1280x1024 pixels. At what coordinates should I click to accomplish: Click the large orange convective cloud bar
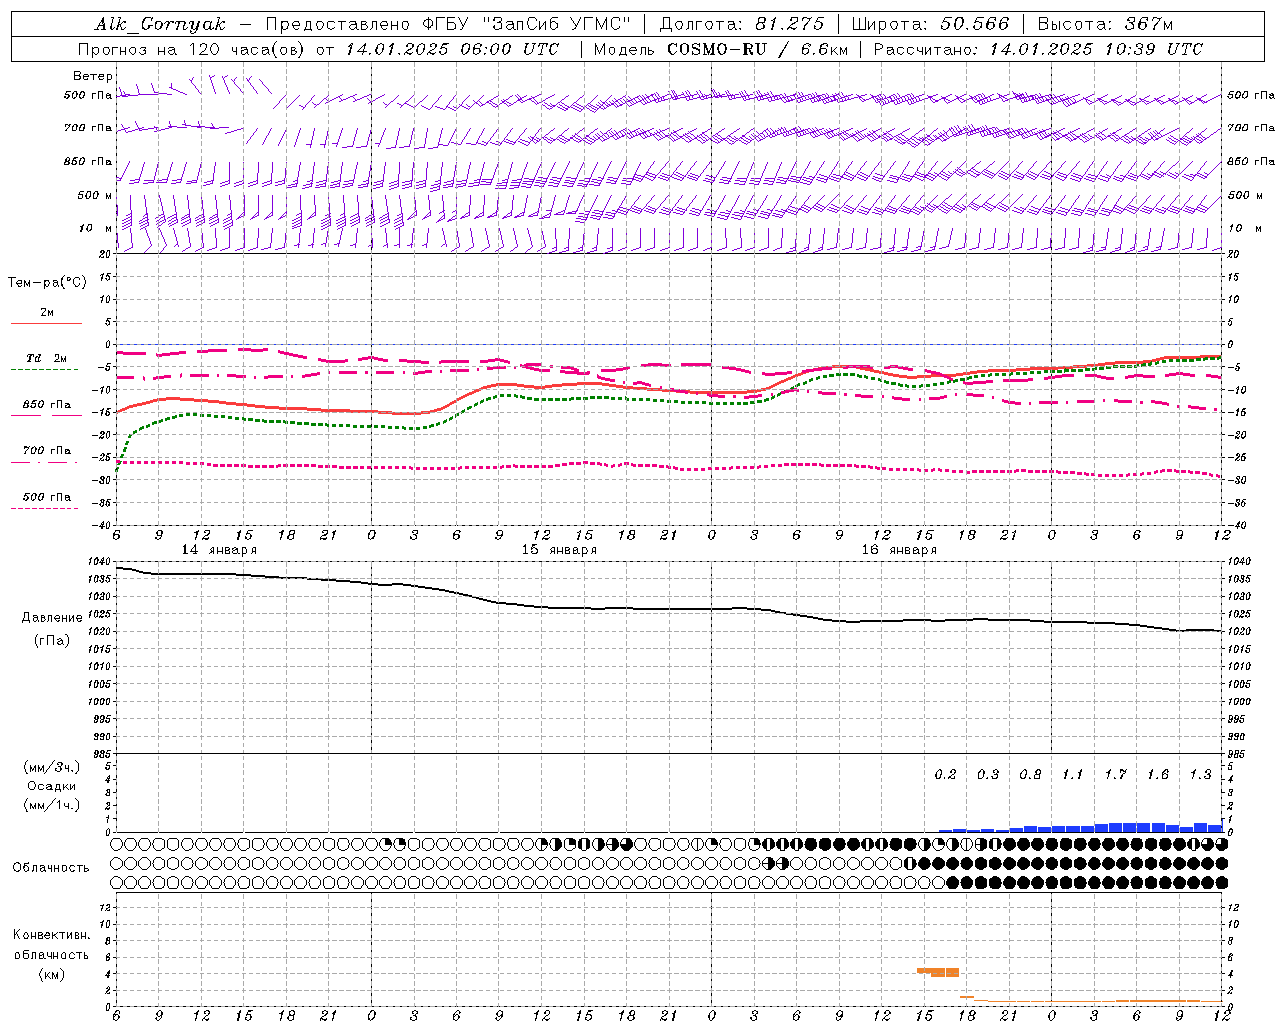938,971
